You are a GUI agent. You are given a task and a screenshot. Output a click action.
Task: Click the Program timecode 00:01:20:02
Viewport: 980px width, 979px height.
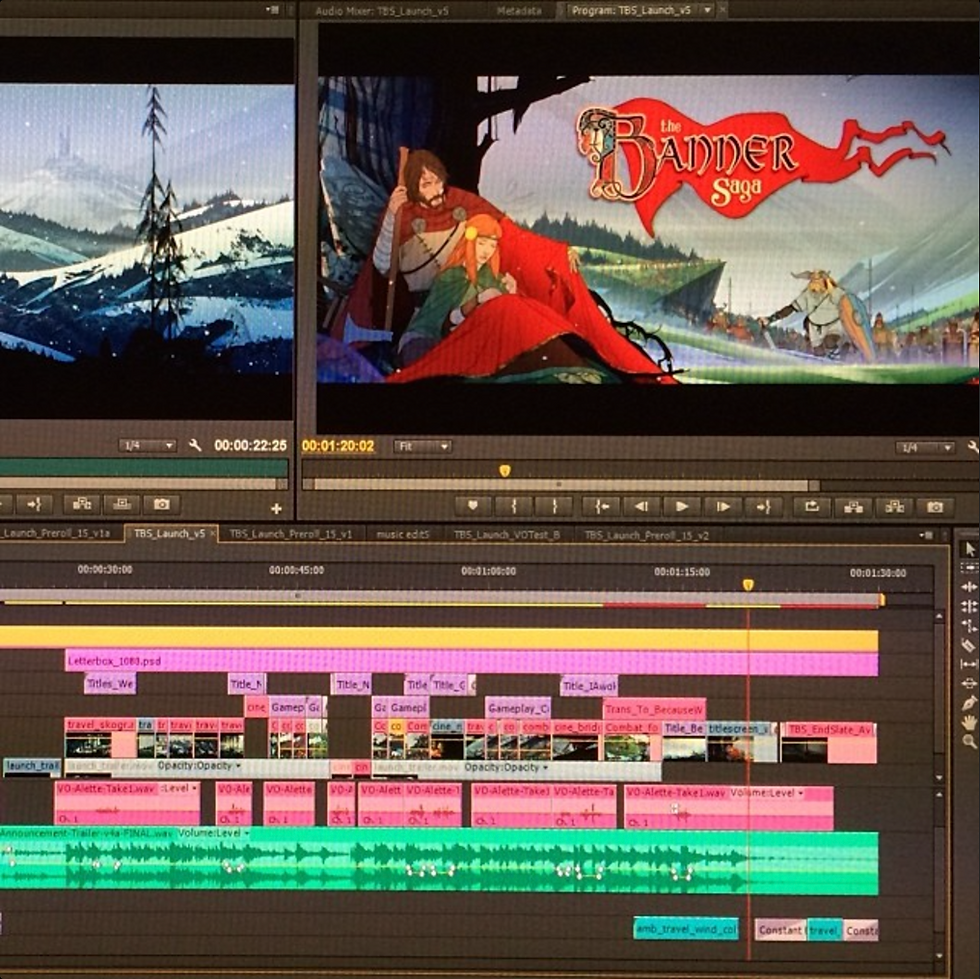(x=338, y=446)
